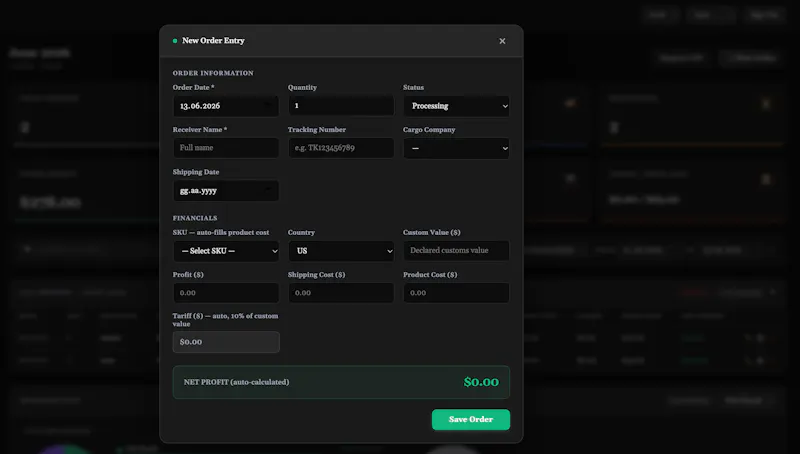
Task: Open the Select SKU dropdown
Action: point(226,251)
